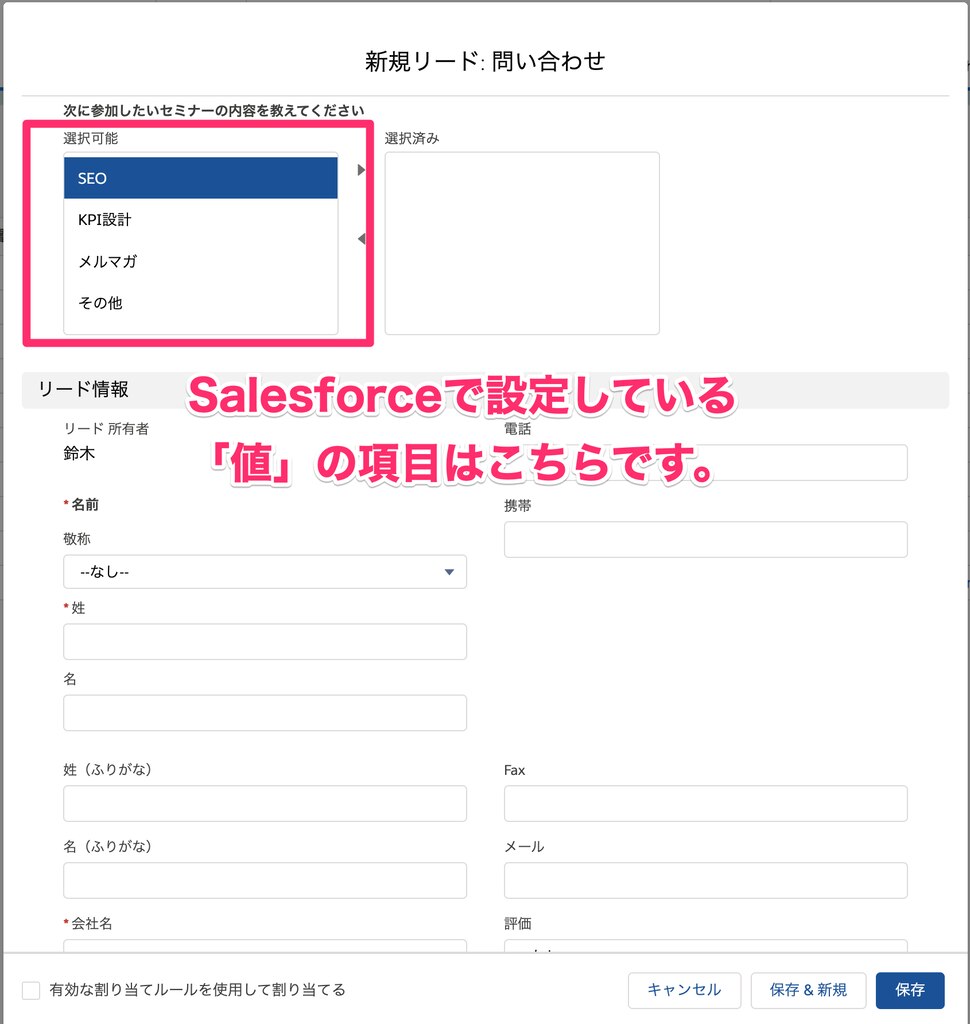The height and width of the screenshot is (1024, 970).
Task: Focus the 姓（ふりがな） field
Action: click(x=265, y=803)
